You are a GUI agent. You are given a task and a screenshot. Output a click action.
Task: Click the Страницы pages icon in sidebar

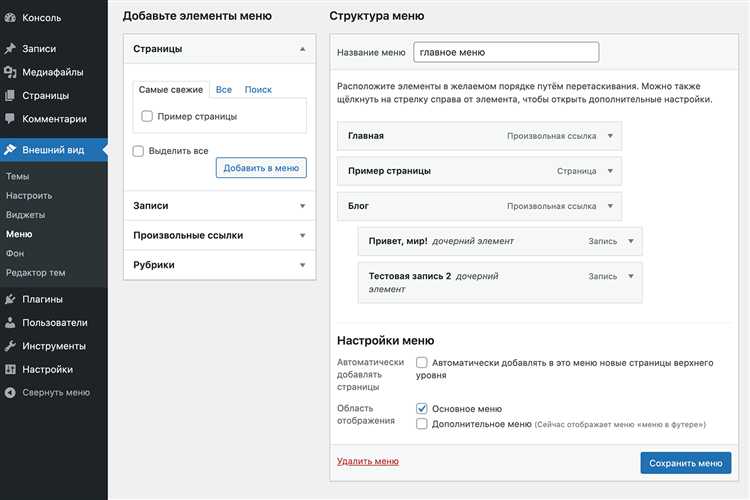[10, 96]
